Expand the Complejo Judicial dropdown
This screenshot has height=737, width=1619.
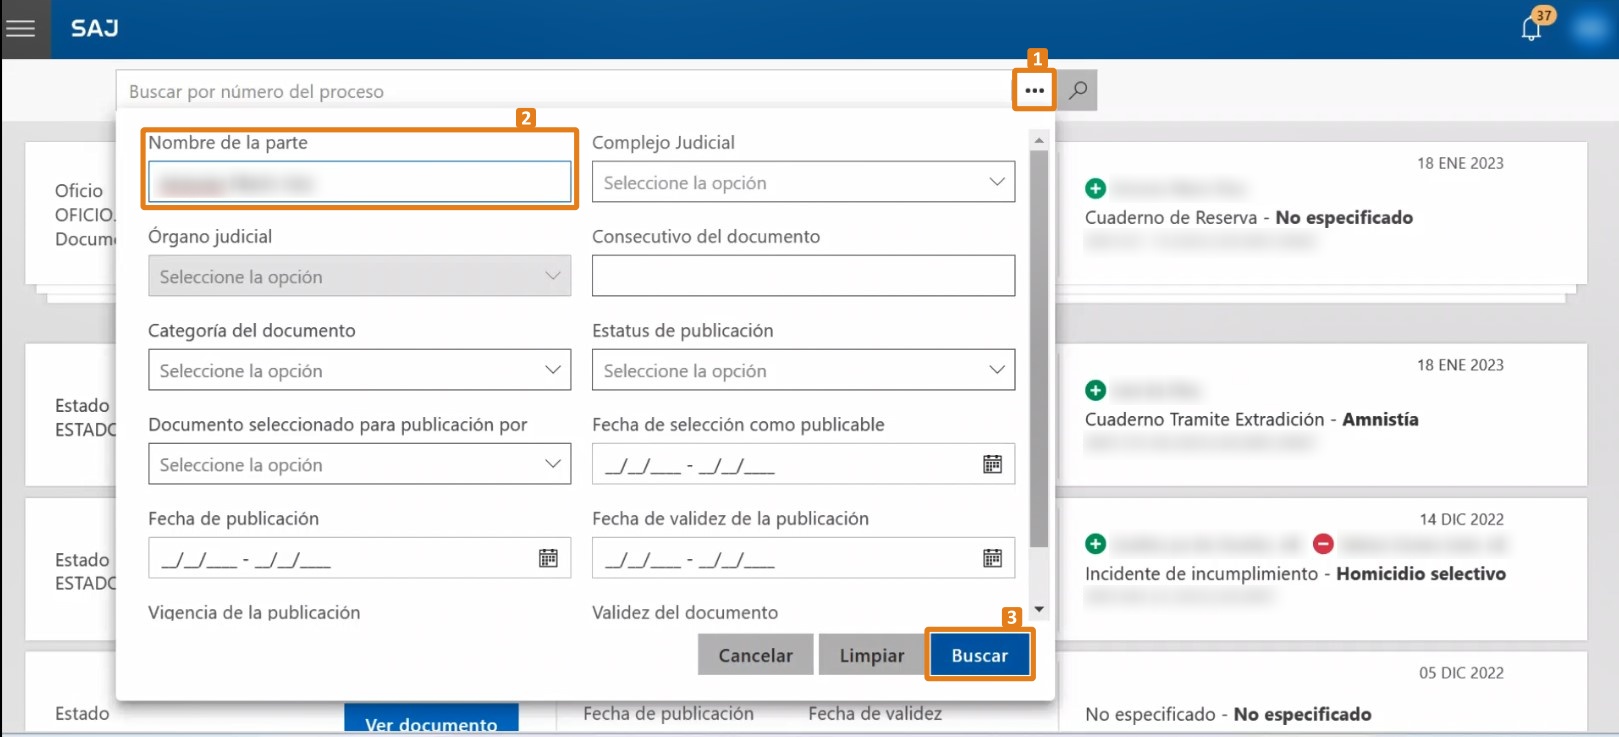803,182
